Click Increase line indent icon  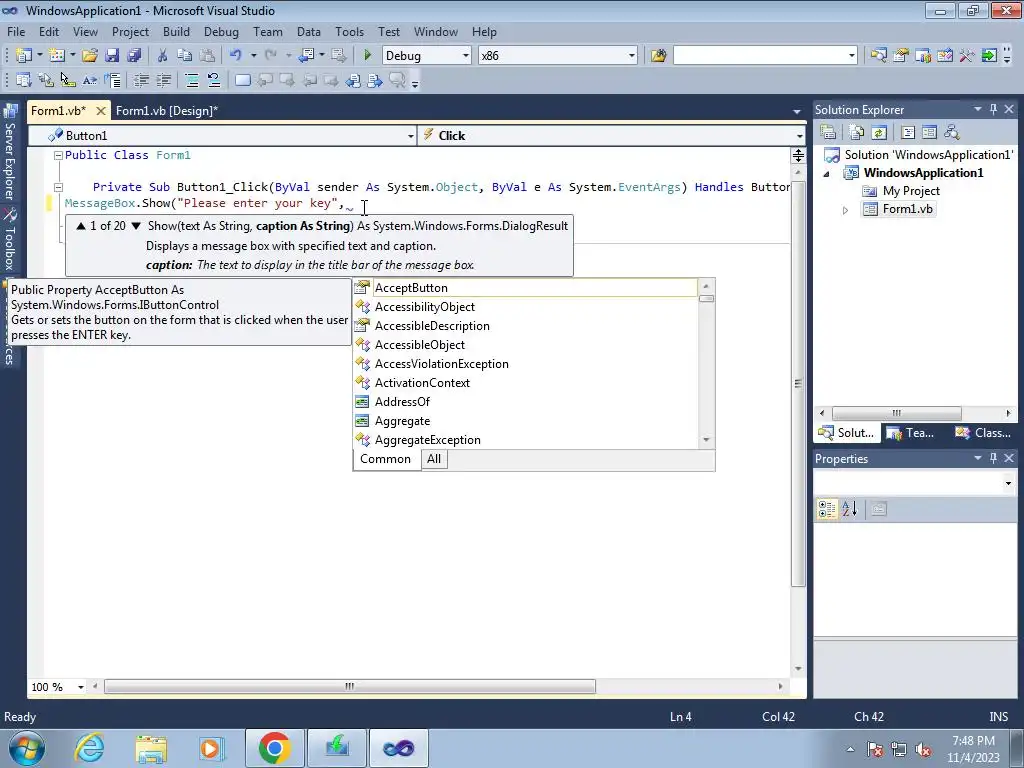pyautogui.click(x=163, y=80)
